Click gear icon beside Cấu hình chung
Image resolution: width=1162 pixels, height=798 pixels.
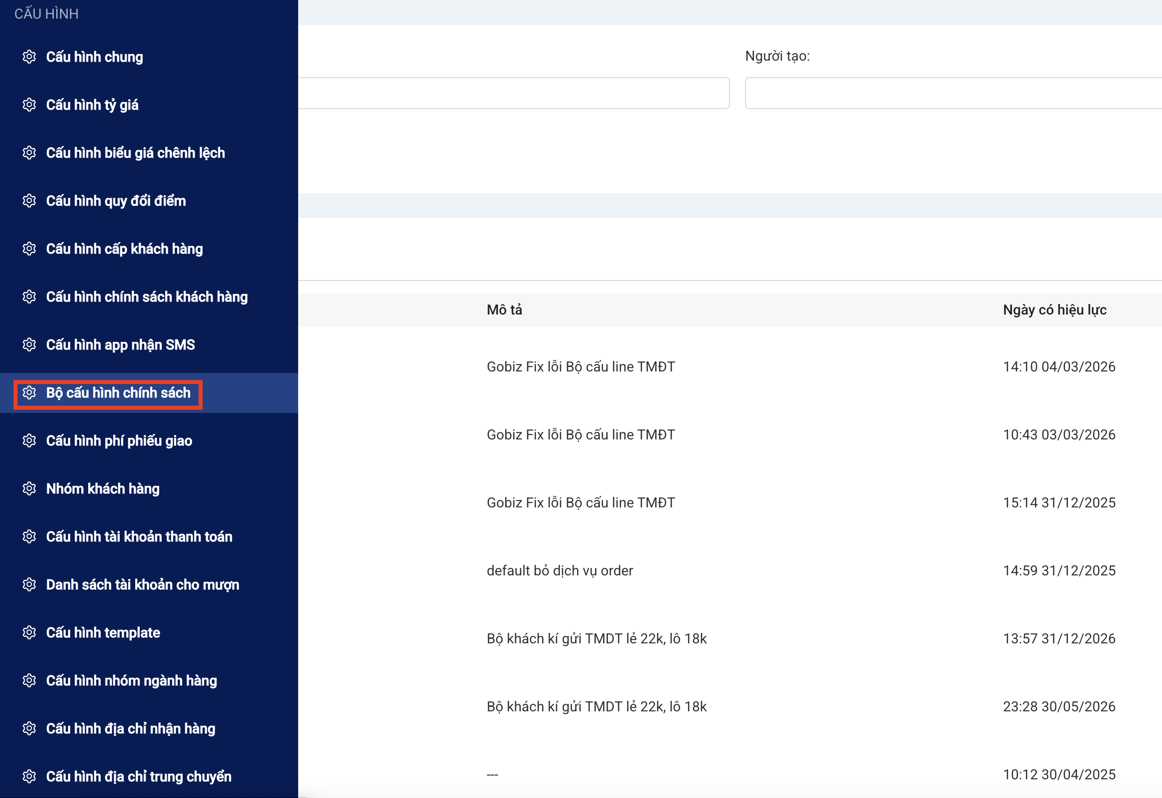click(29, 57)
